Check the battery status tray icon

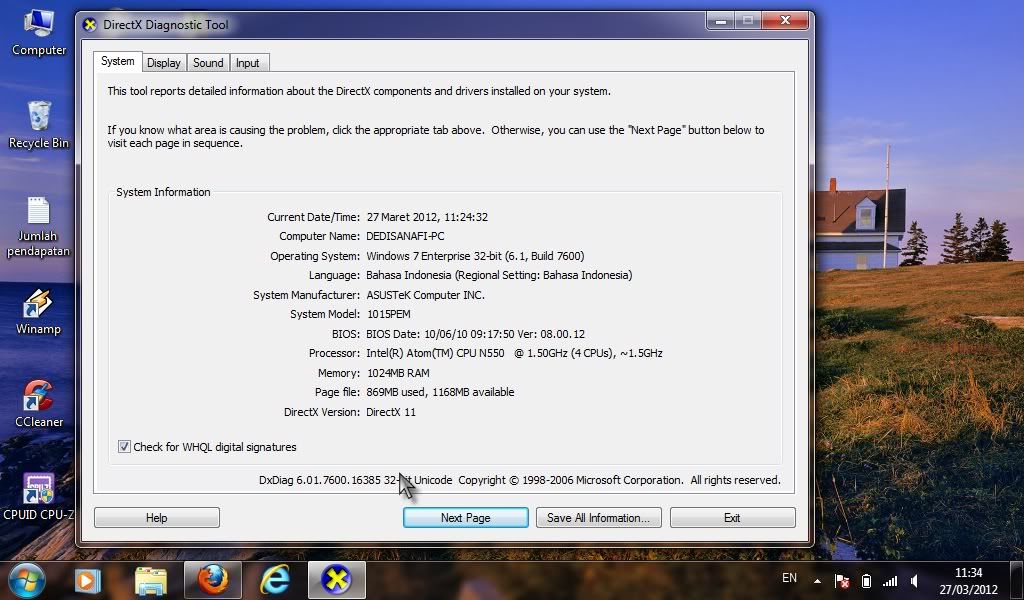866,580
